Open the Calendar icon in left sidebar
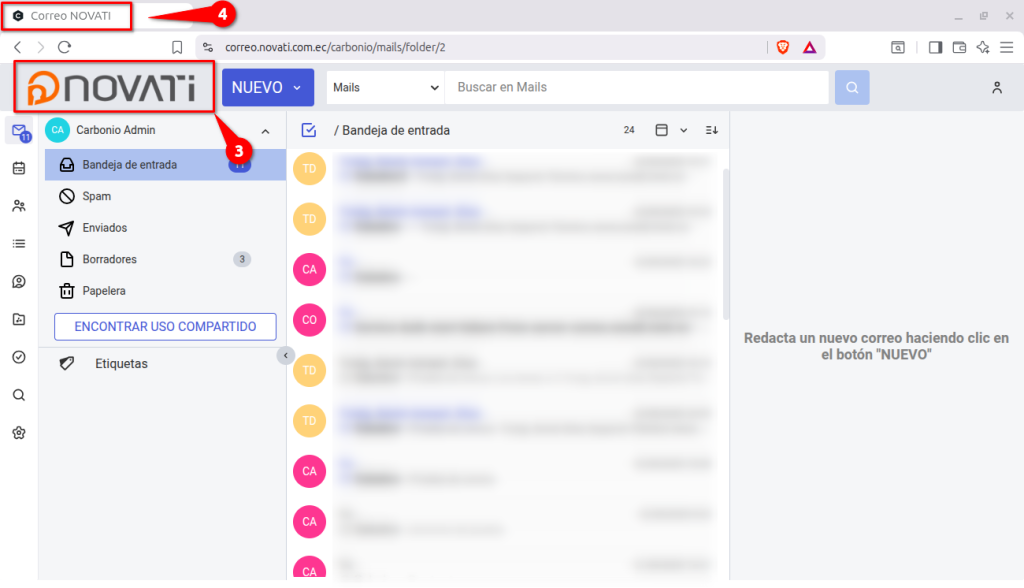 [x=18, y=168]
